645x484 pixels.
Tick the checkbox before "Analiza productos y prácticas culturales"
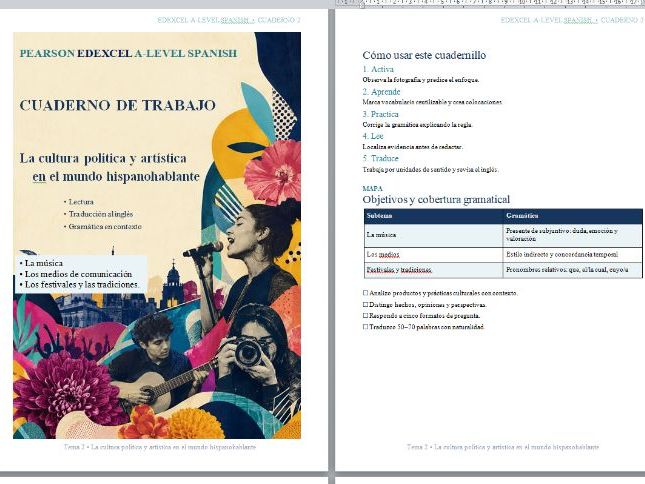point(365,293)
